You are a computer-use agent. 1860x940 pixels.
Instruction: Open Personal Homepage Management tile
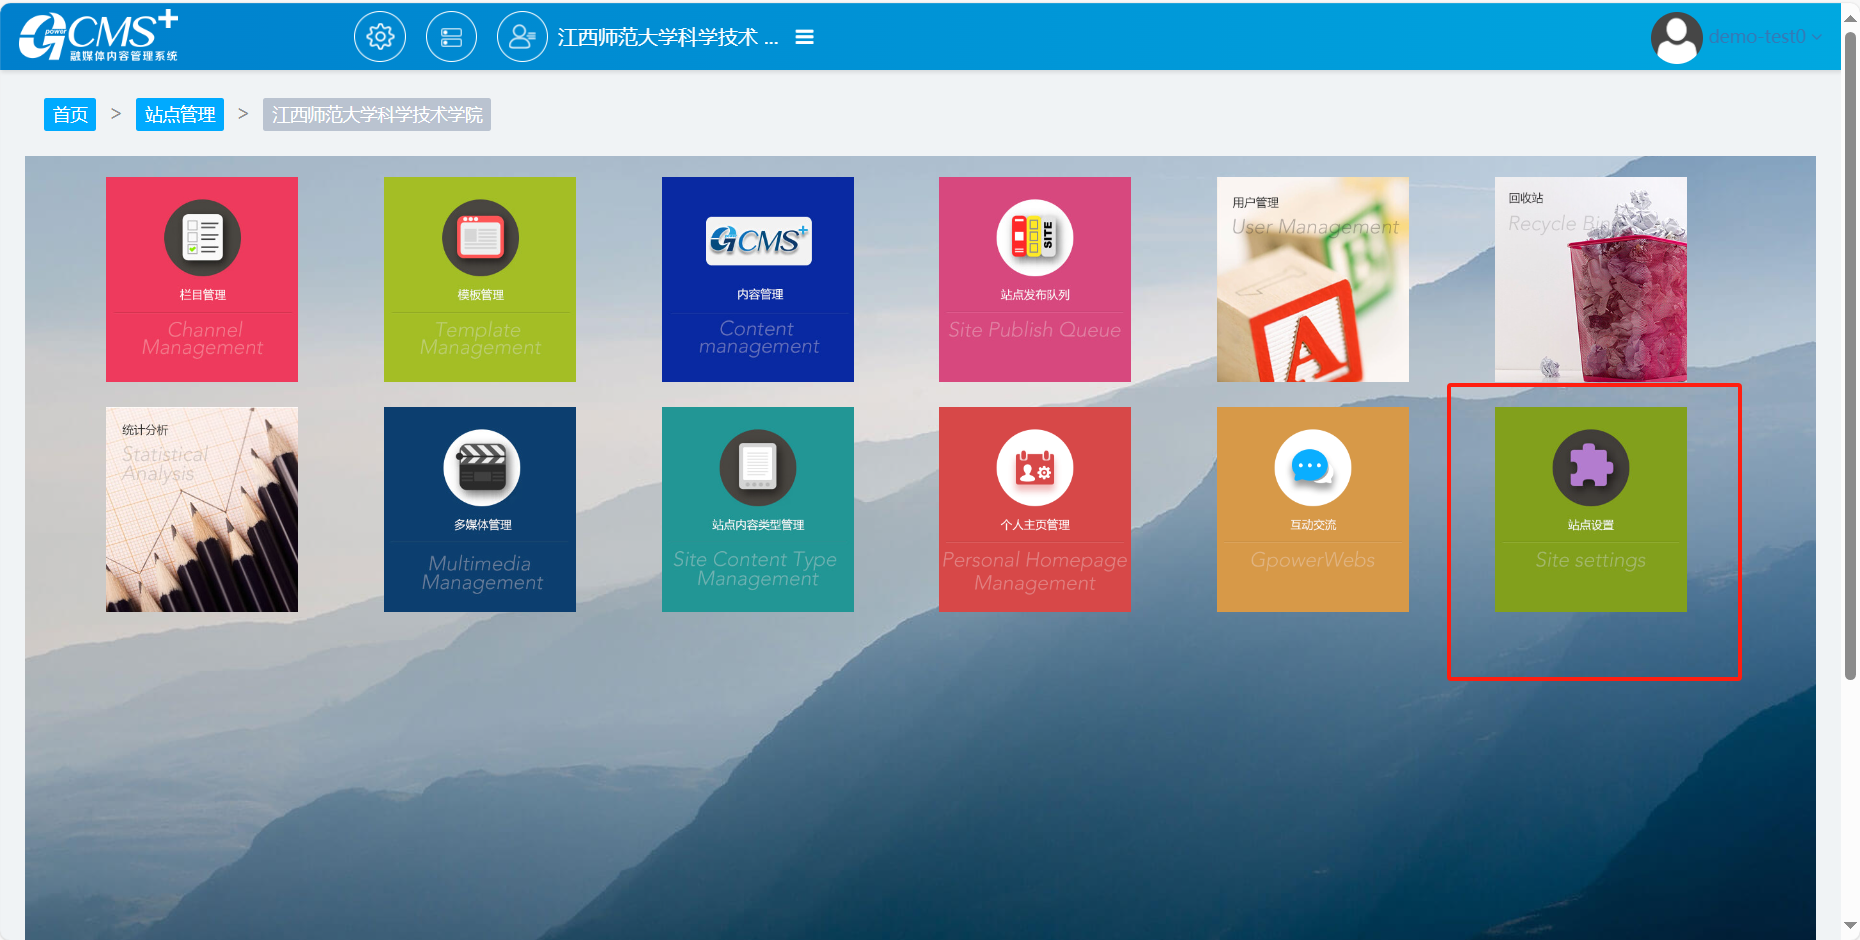coord(1035,509)
